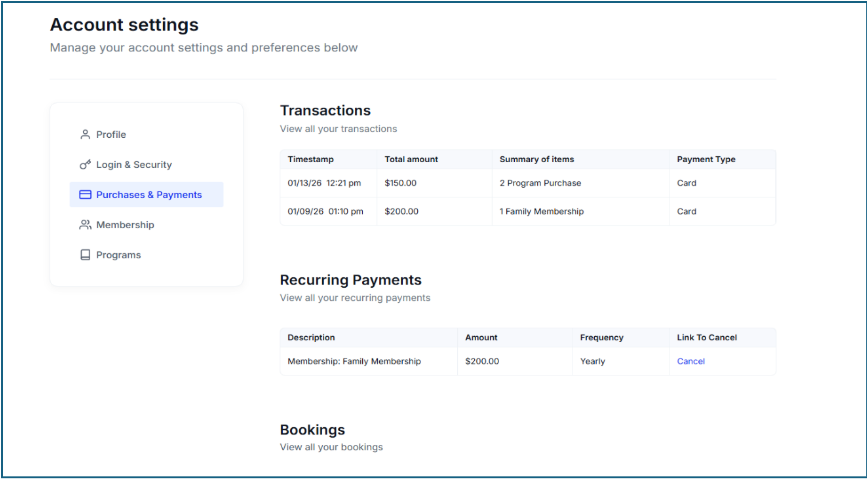Click the Link To Cancel column header
The width and height of the screenshot is (867, 480).
tap(707, 337)
